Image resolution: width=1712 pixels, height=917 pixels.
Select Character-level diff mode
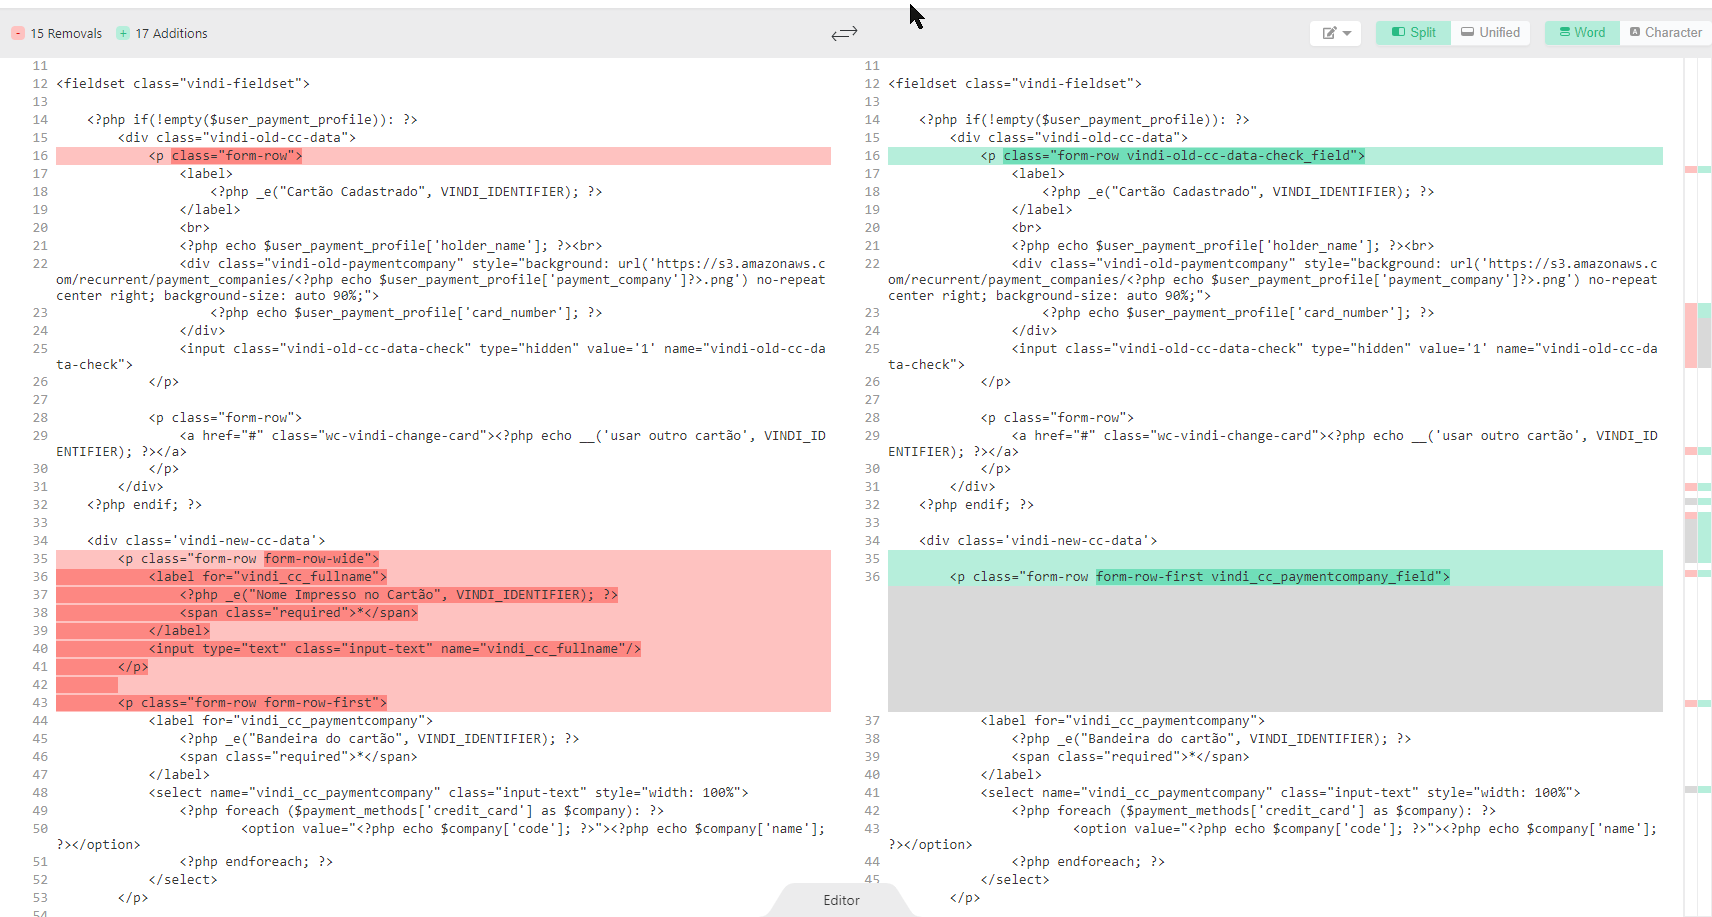click(x=1665, y=33)
